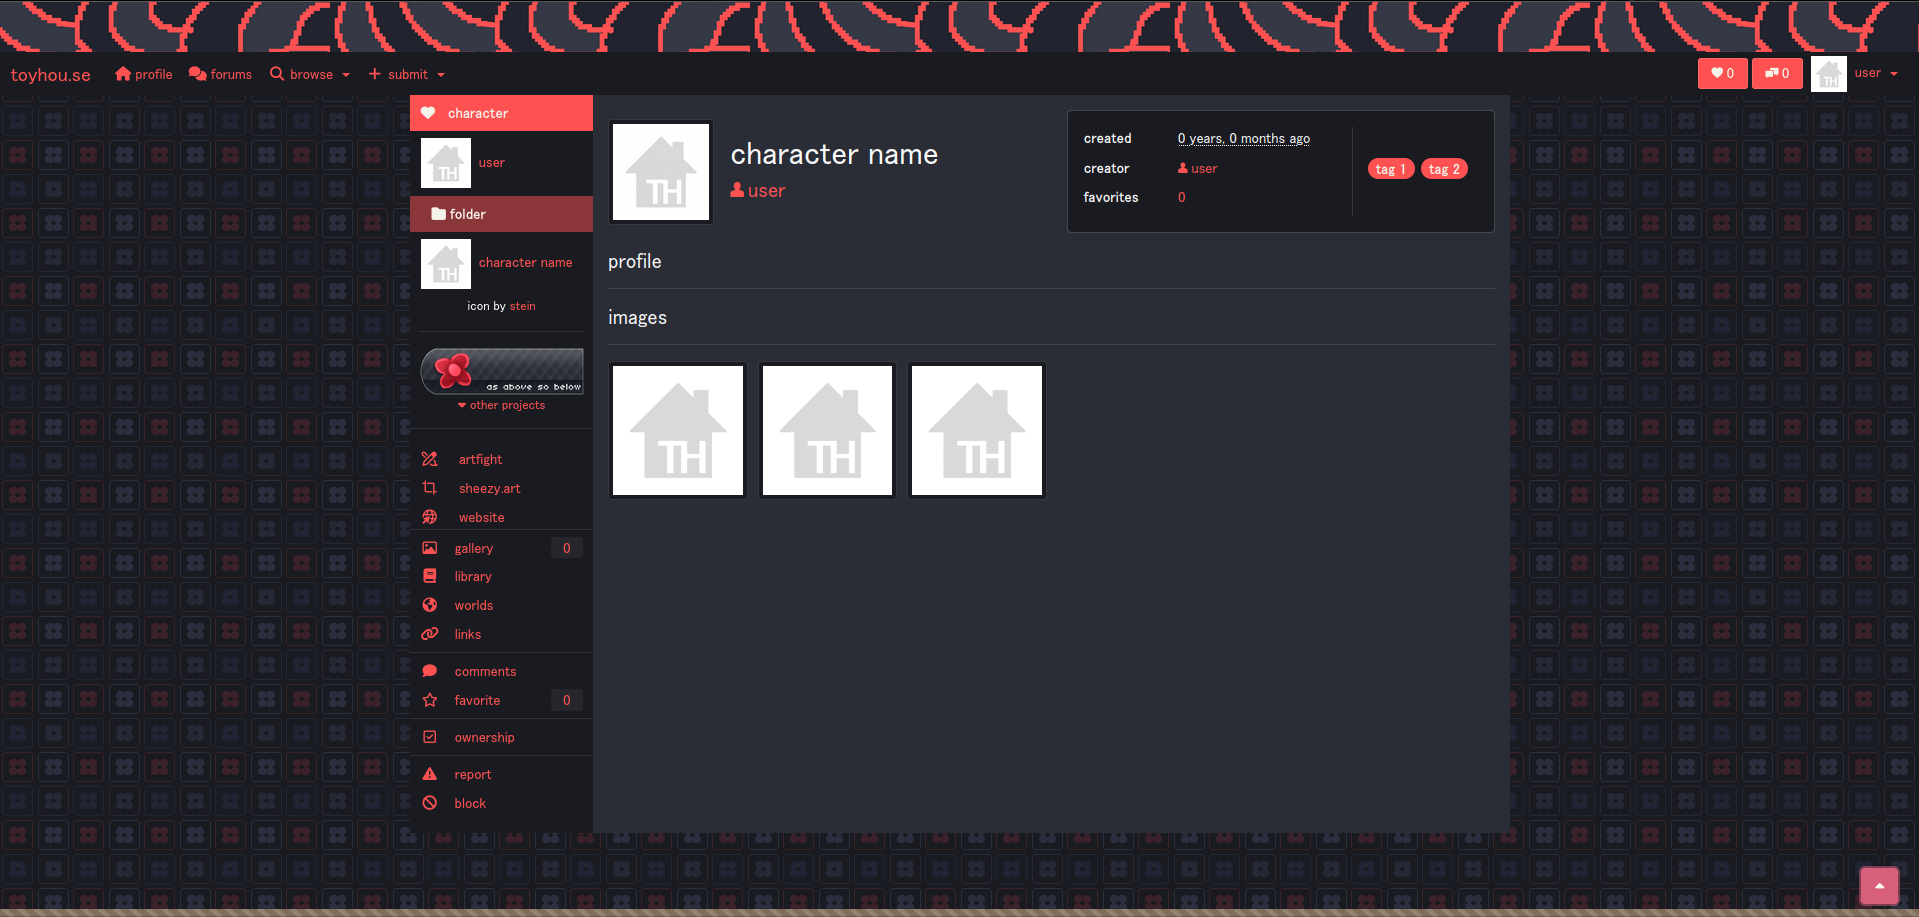Viewport: 1919px width, 917px height.
Task: Open the library section
Action: [471, 576]
